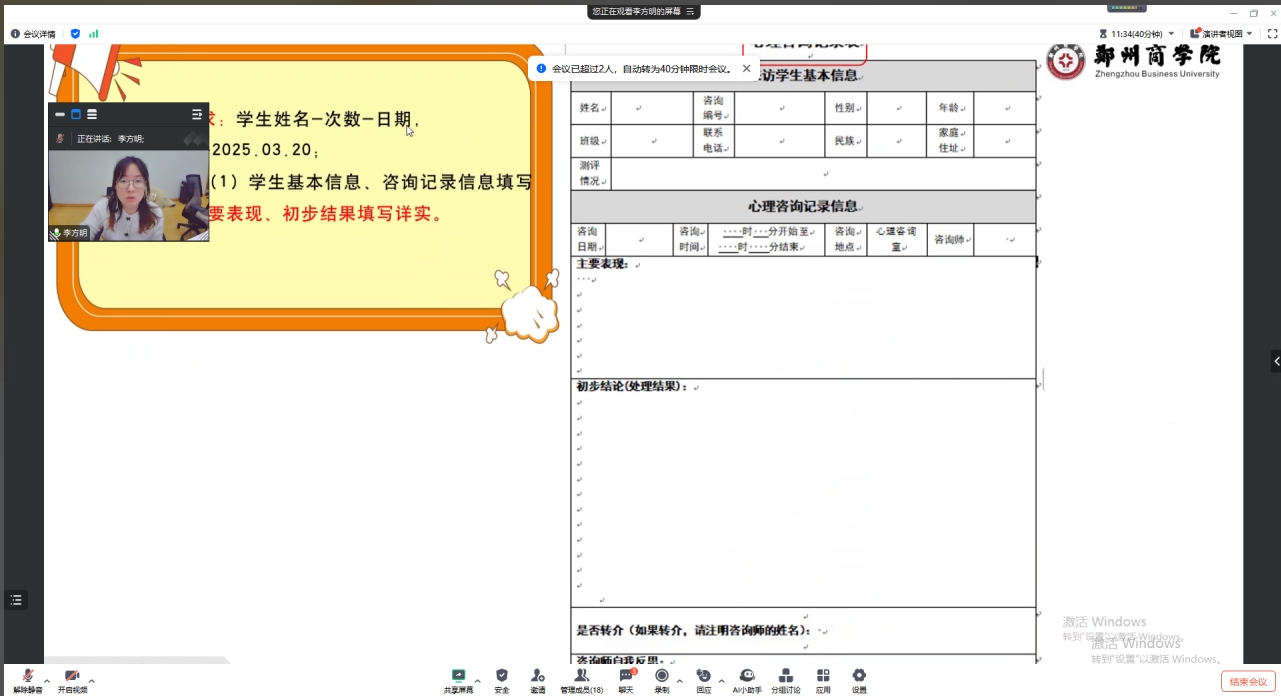The image size is (1281, 696).
Task: Open the 聊天 chat panel
Action: pyautogui.click(x=626, y=678)
